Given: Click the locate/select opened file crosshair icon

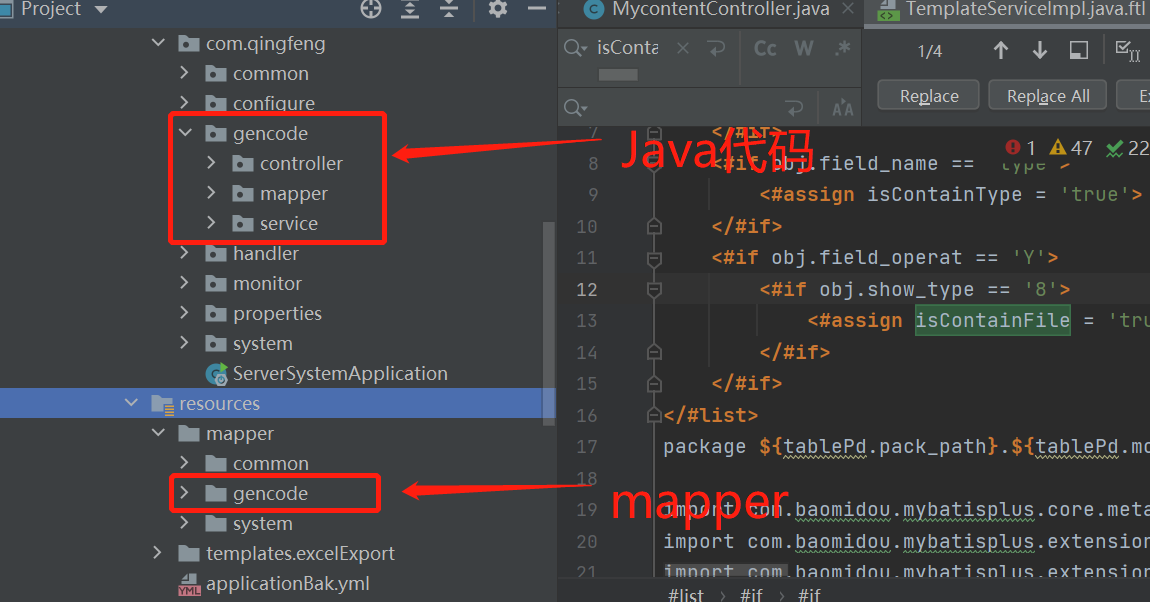Looking at the screenshot, I should point(371,9).
